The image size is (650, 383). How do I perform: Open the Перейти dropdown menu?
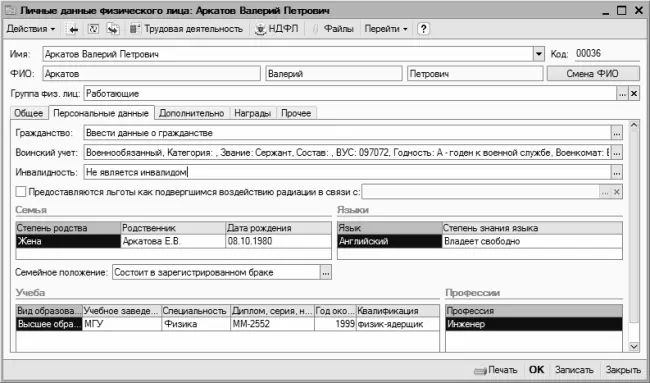point(386,29)
